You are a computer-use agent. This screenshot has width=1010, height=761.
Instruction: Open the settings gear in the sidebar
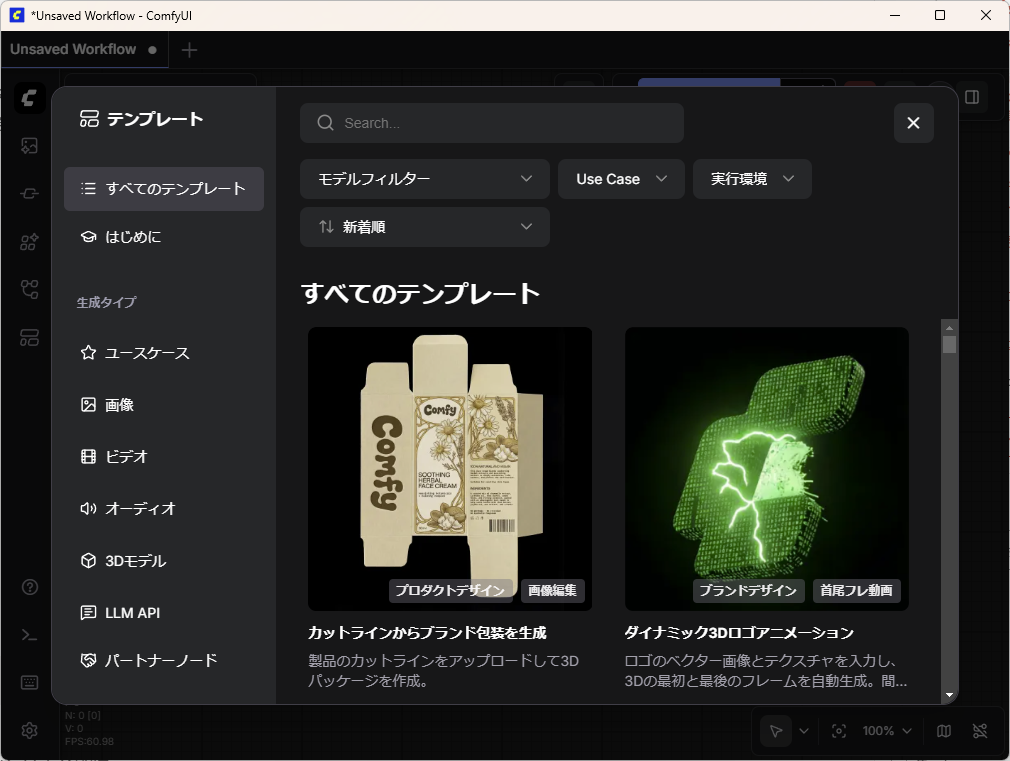(29, 730)
